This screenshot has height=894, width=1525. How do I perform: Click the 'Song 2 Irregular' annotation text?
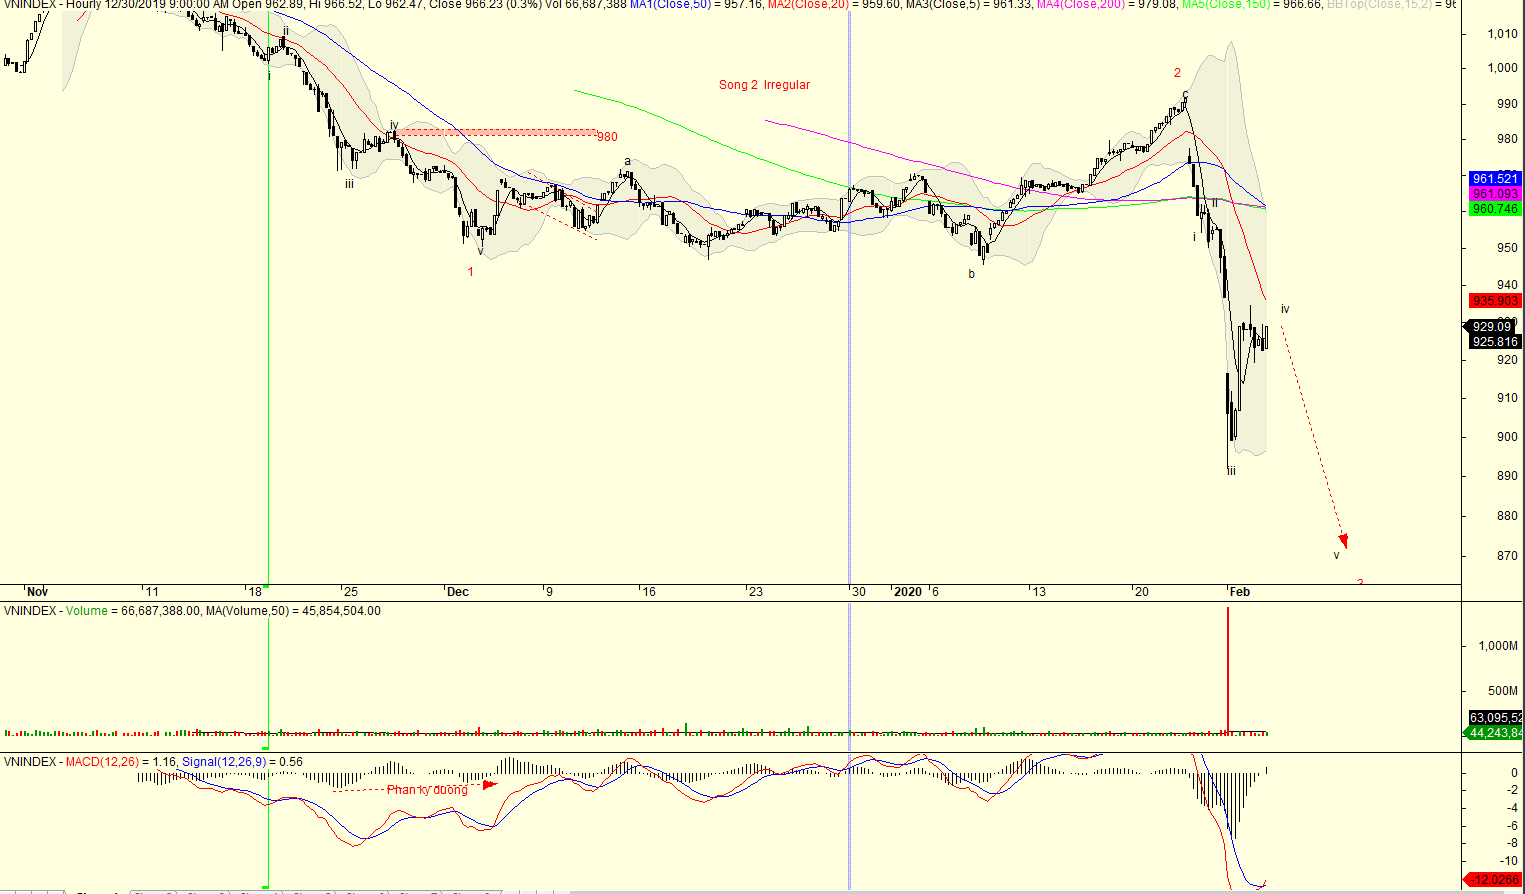pos(764,85)
